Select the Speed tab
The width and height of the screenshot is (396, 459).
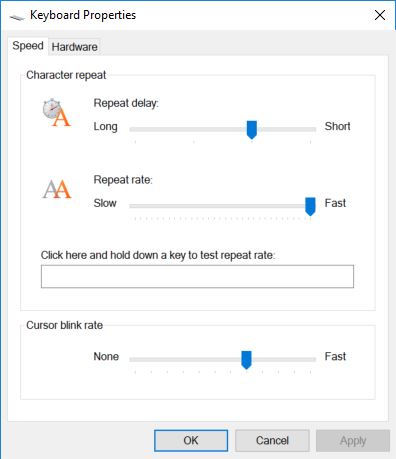click(x=28, y=45)
